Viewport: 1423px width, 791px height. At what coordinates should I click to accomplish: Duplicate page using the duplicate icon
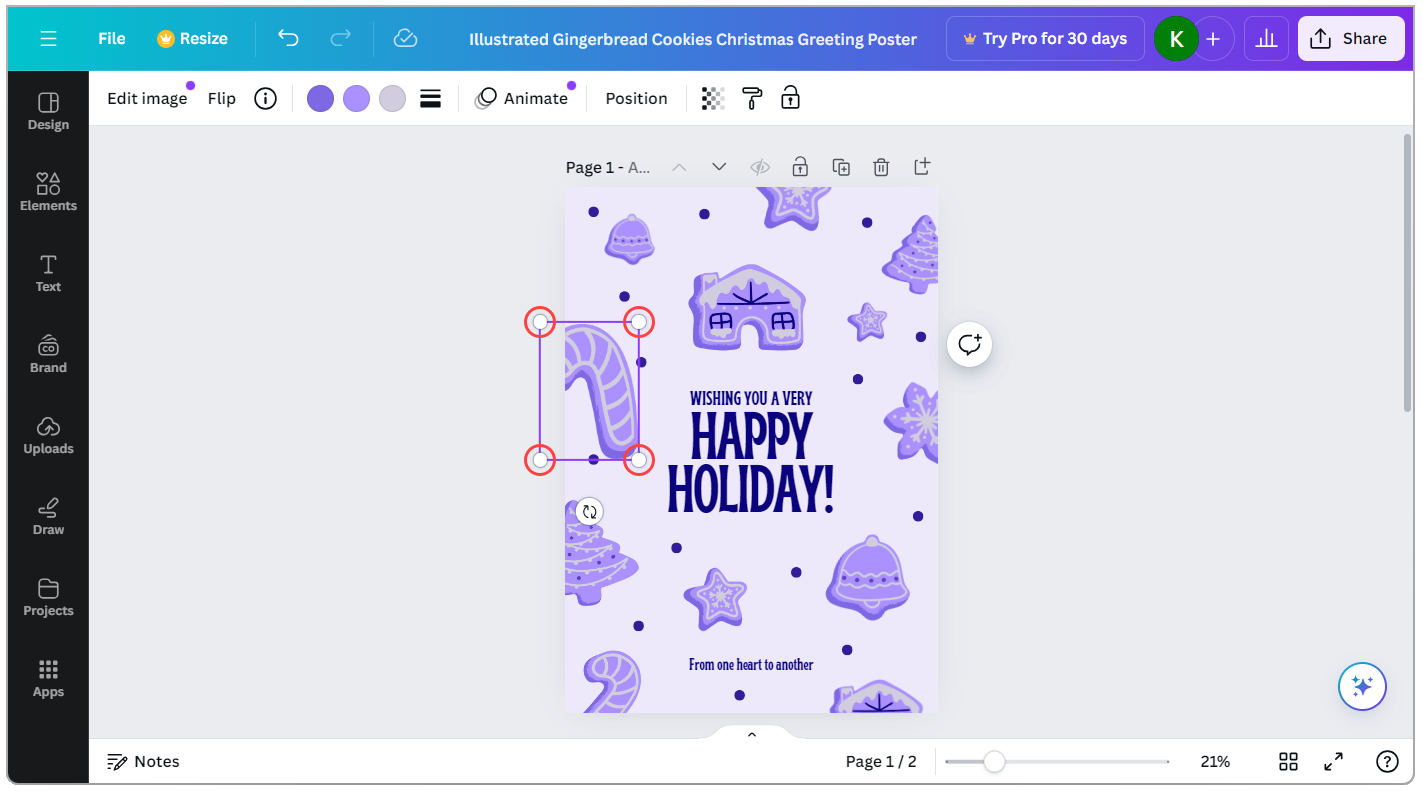(x=841, y=167)
